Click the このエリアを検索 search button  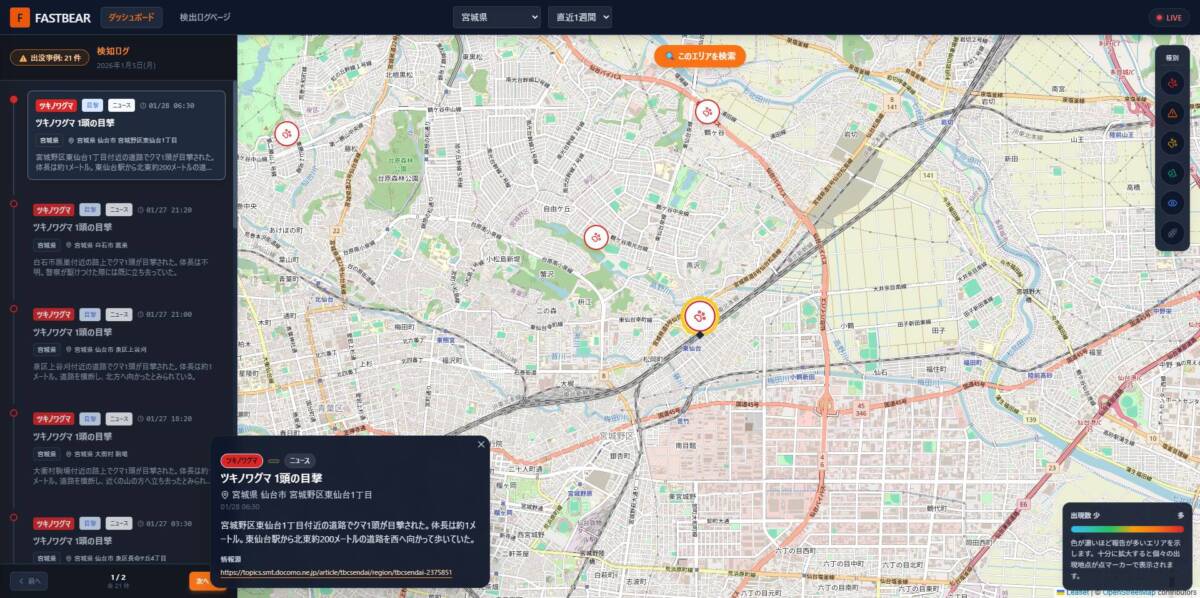(698, 56)
